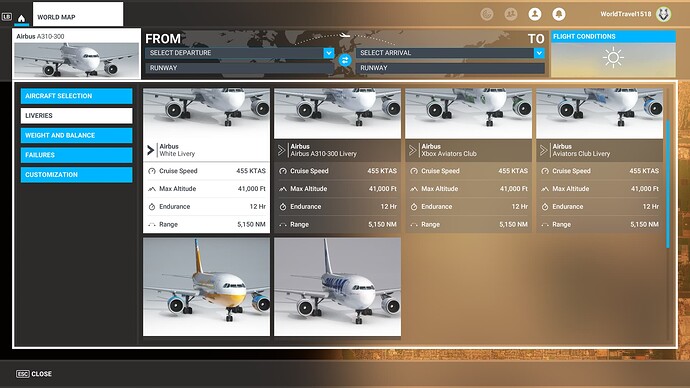Click Aviators Club Livery Cruise Speed icon
690x388 pixels.
point(545,171)
